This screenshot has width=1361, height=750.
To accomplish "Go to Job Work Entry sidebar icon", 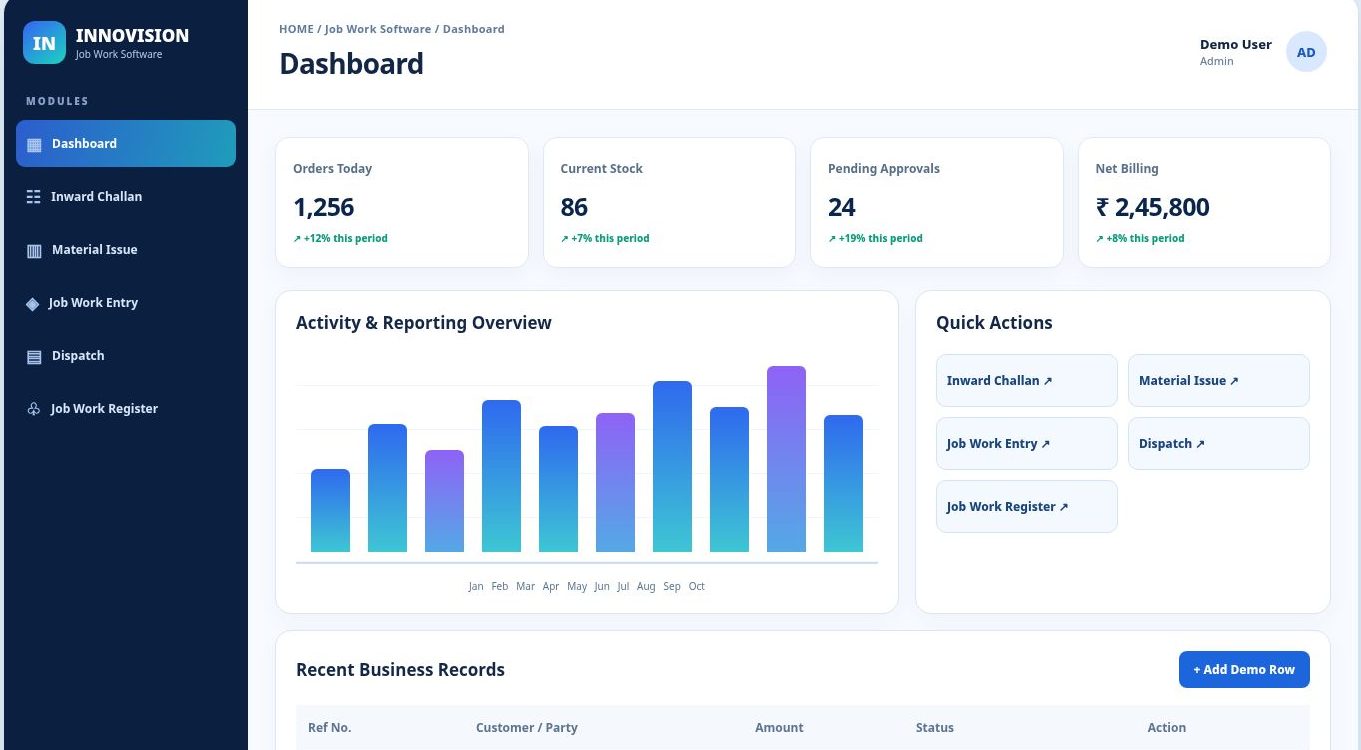I will (x=33, y=303).
